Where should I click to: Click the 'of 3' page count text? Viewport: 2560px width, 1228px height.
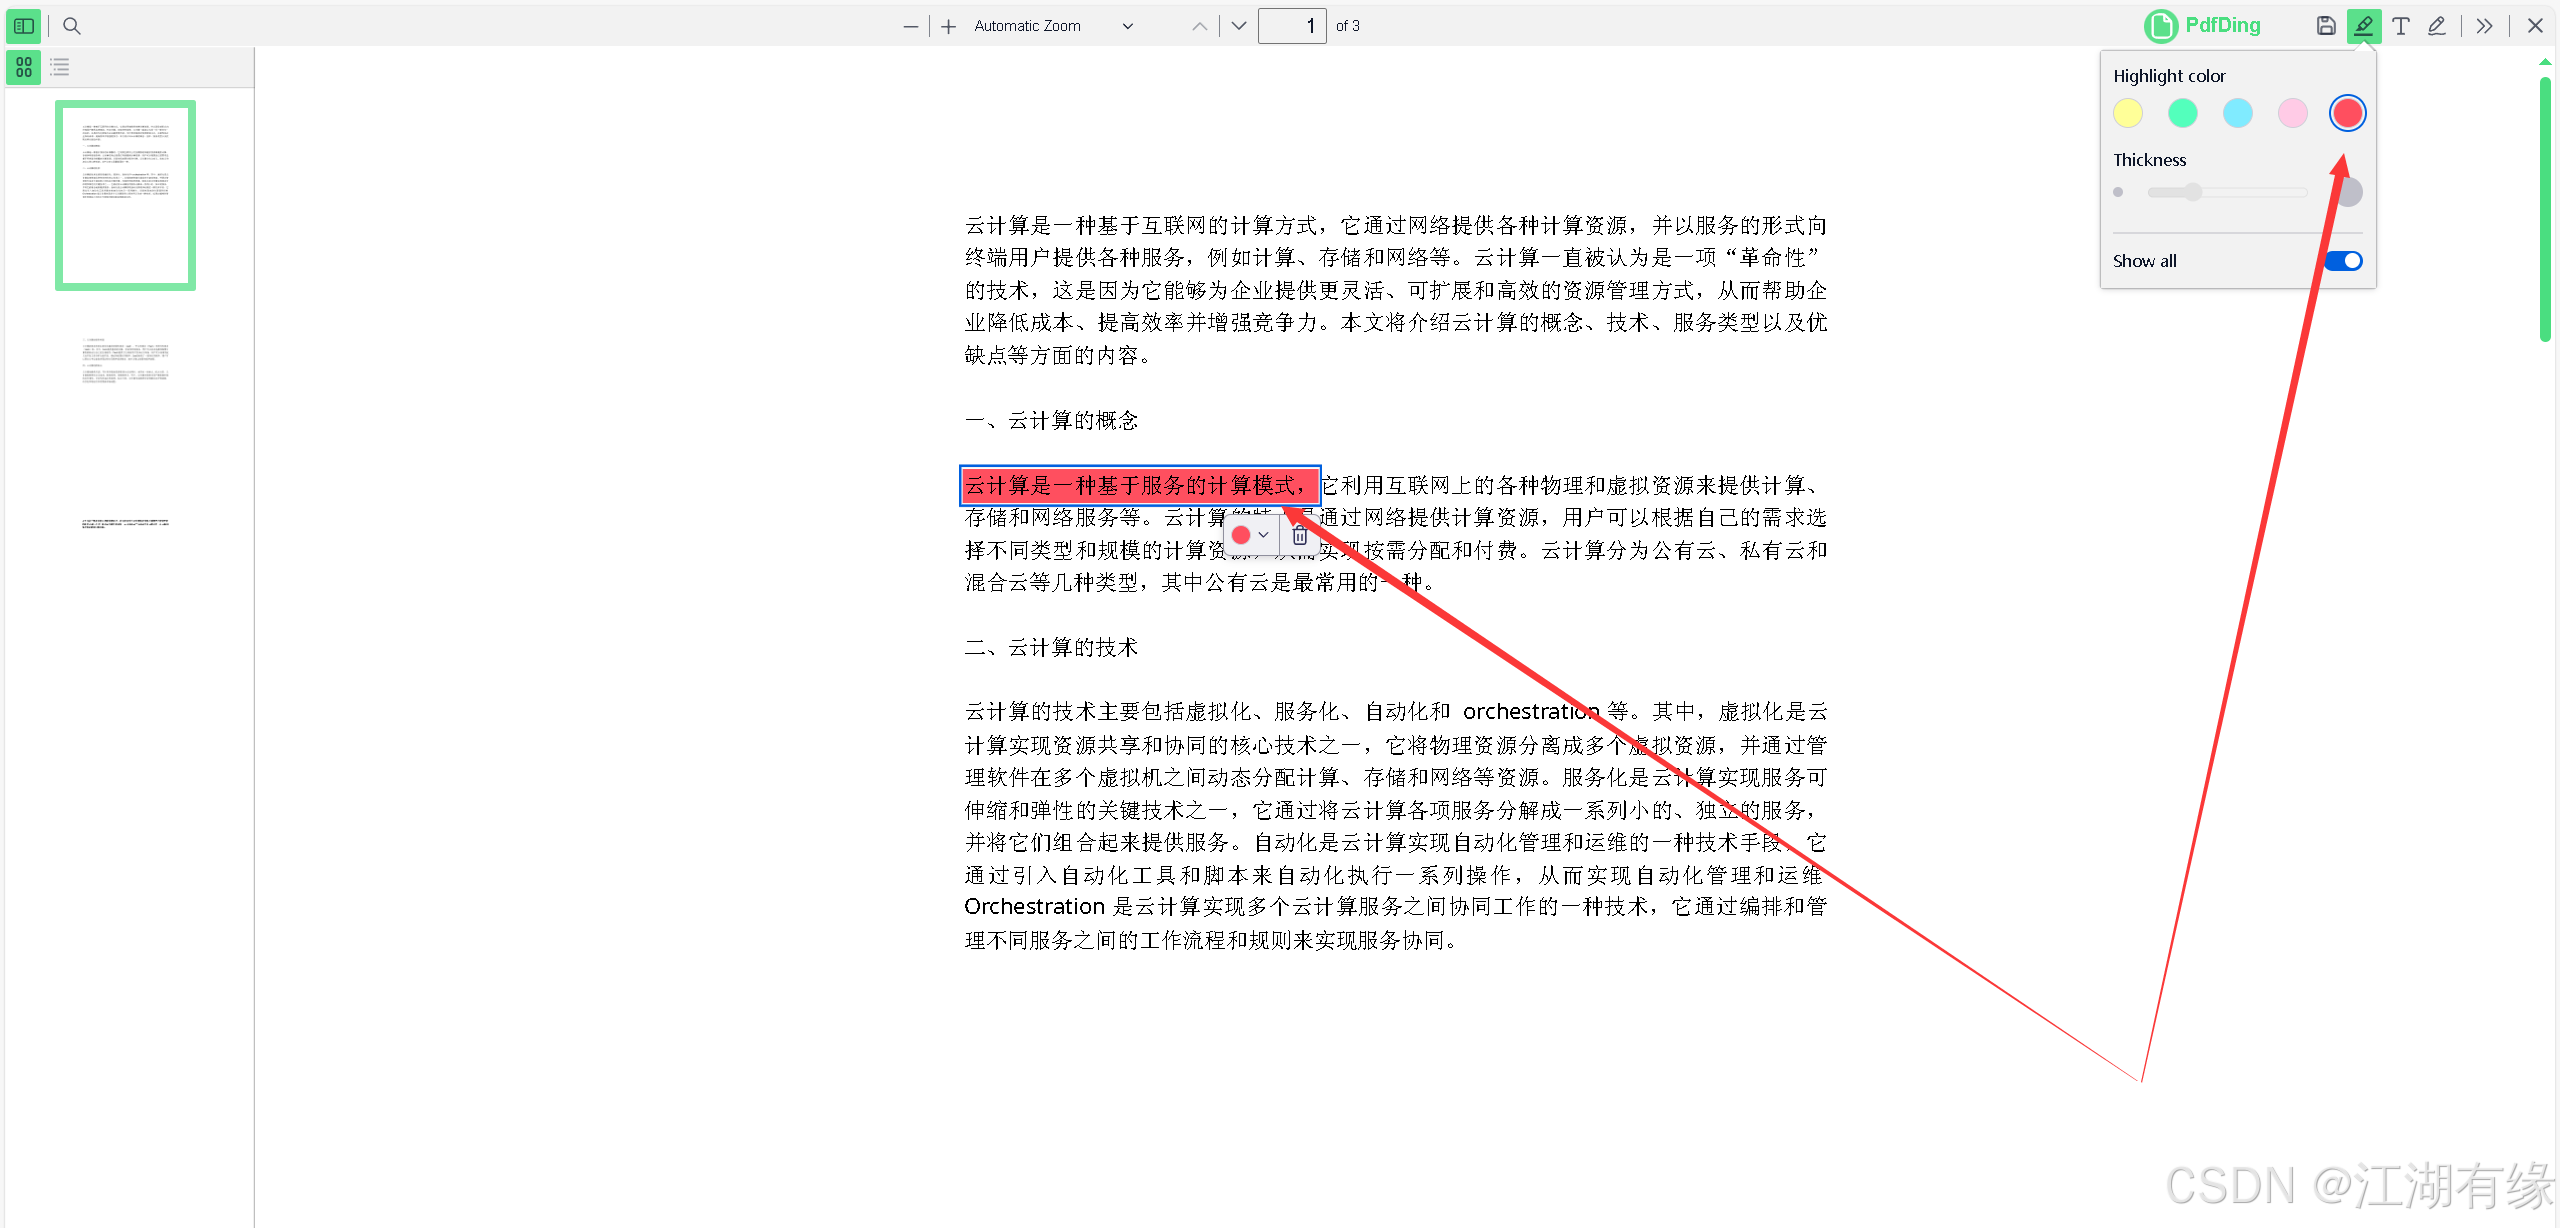coord(1347,26)
